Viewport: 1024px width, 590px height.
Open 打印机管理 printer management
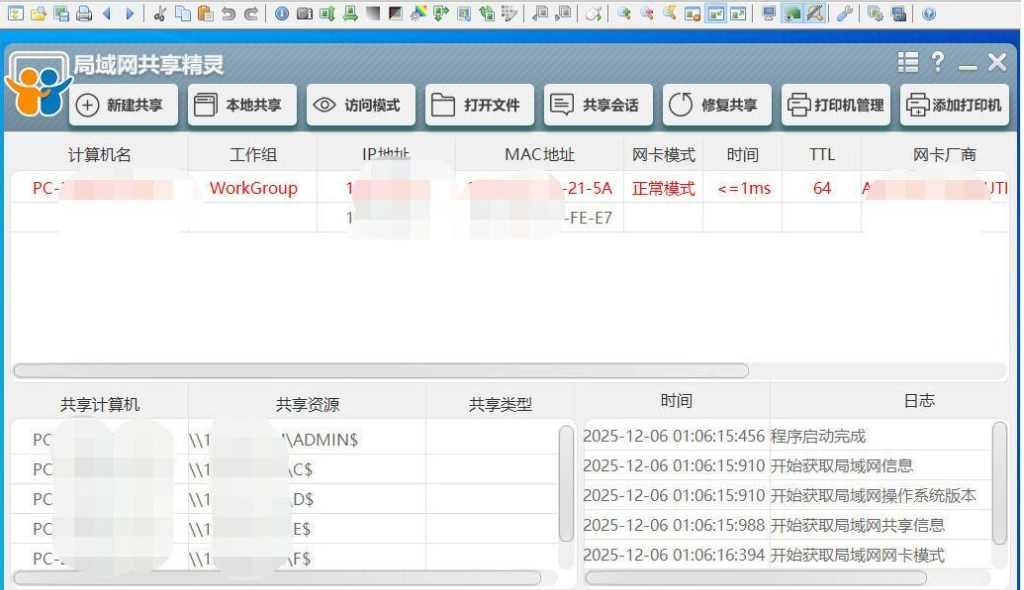coord(835,105)
